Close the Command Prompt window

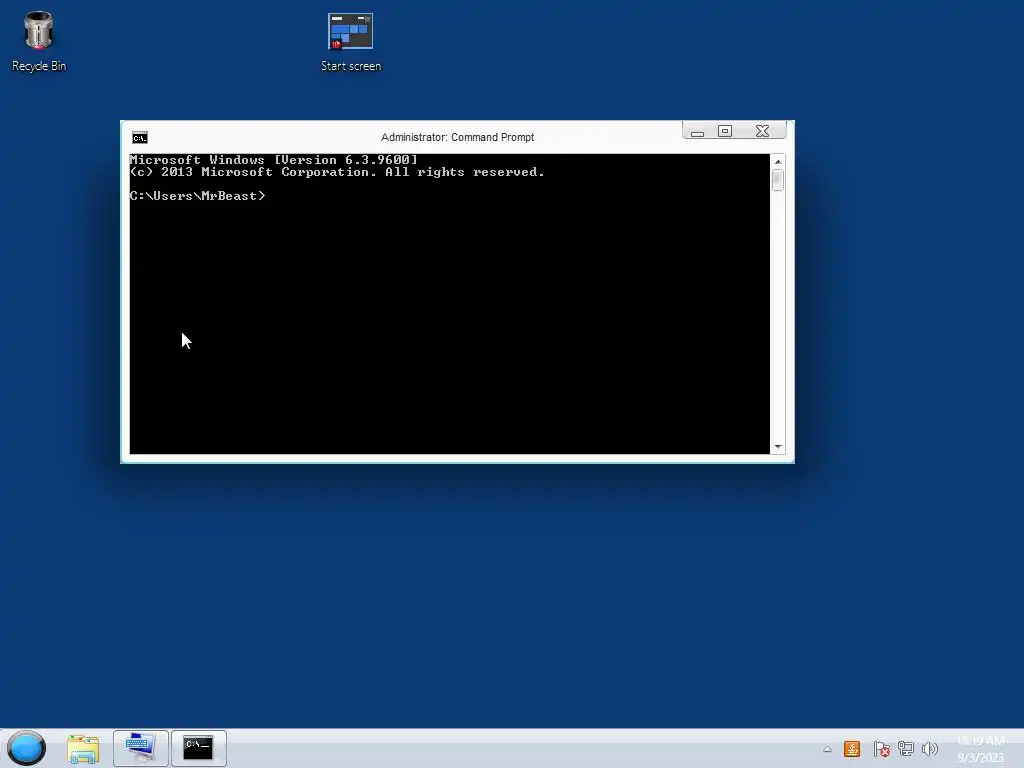762,131
